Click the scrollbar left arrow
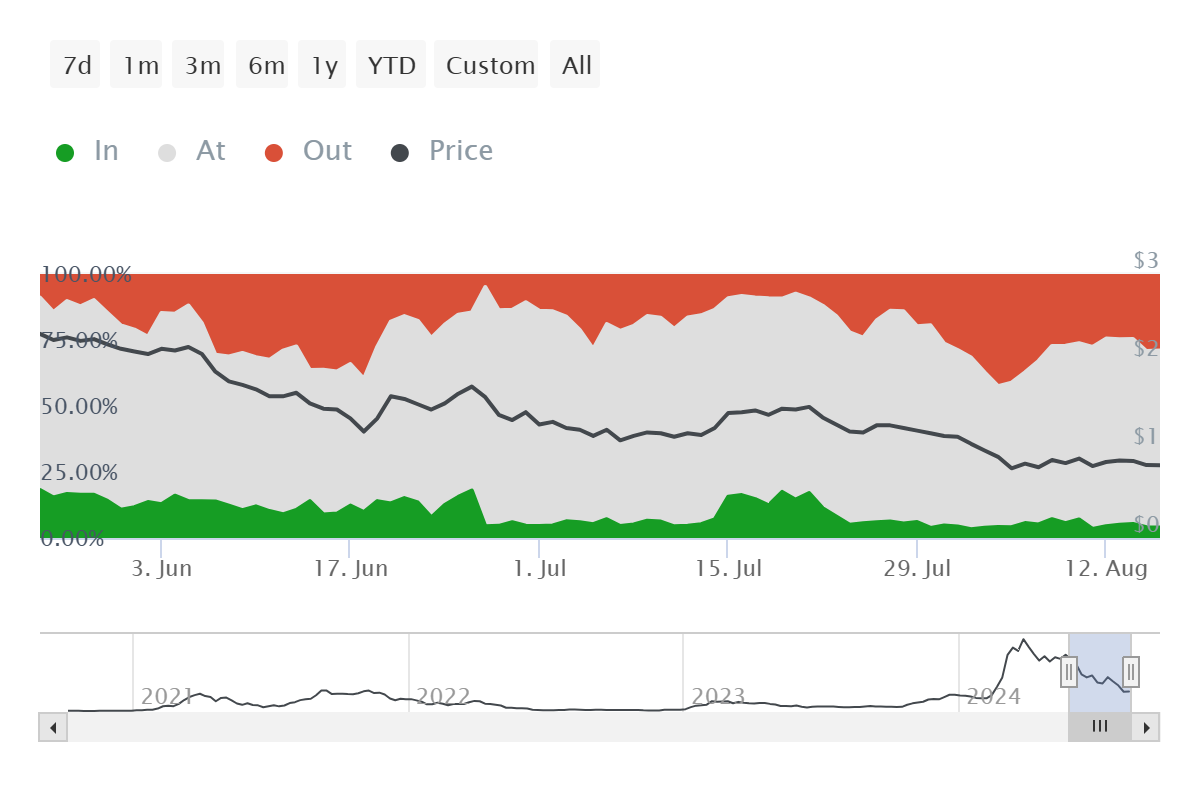 [x=53, y=727]
